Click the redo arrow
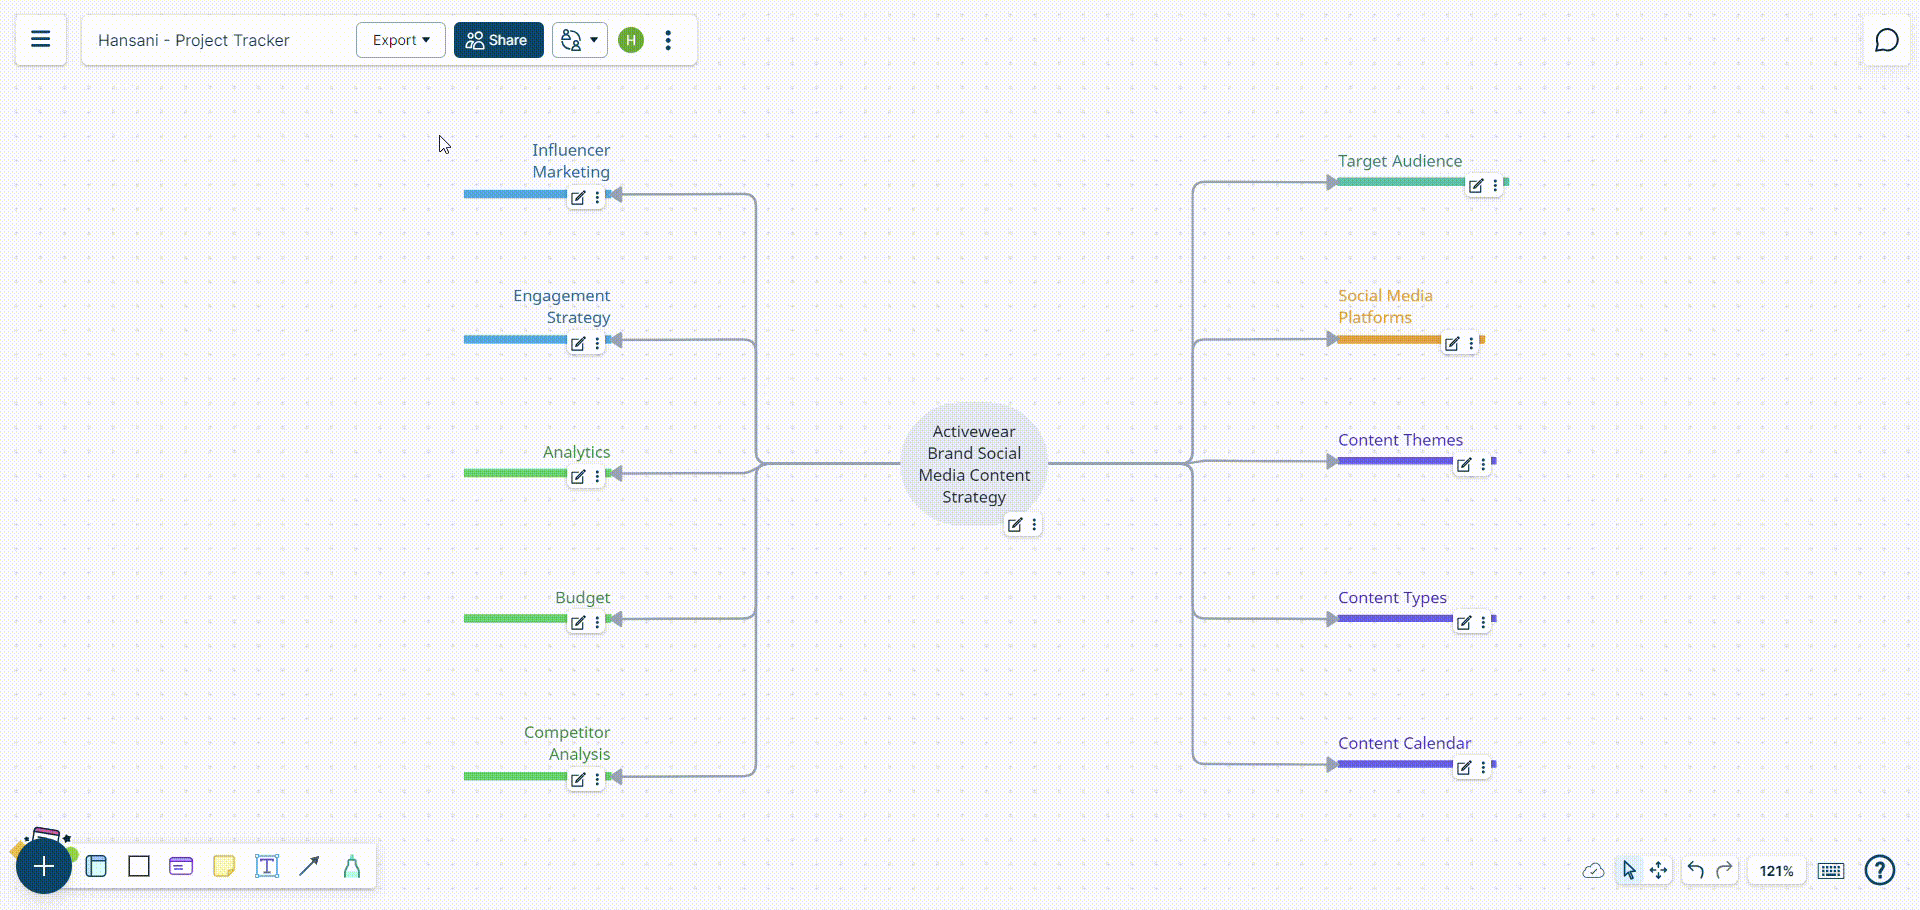This screenshot has width=1920, height=910. click(x=1725, y=870)
